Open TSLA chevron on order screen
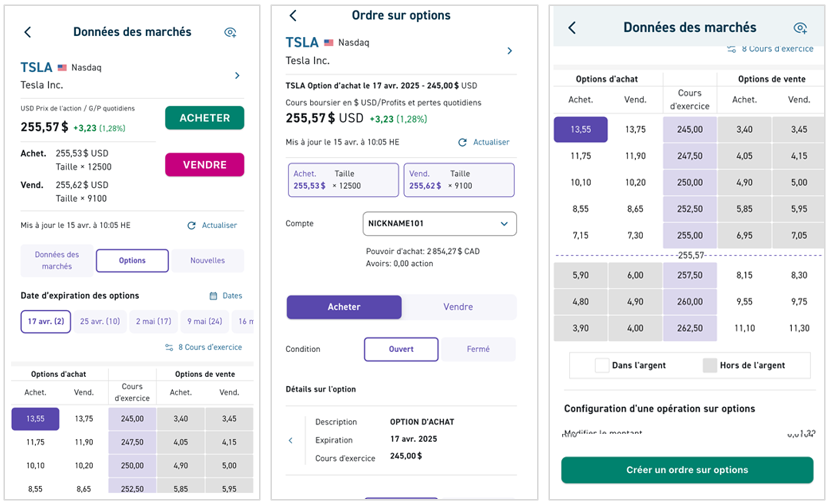Screen dimensions: 829x503 click(510, 51)
